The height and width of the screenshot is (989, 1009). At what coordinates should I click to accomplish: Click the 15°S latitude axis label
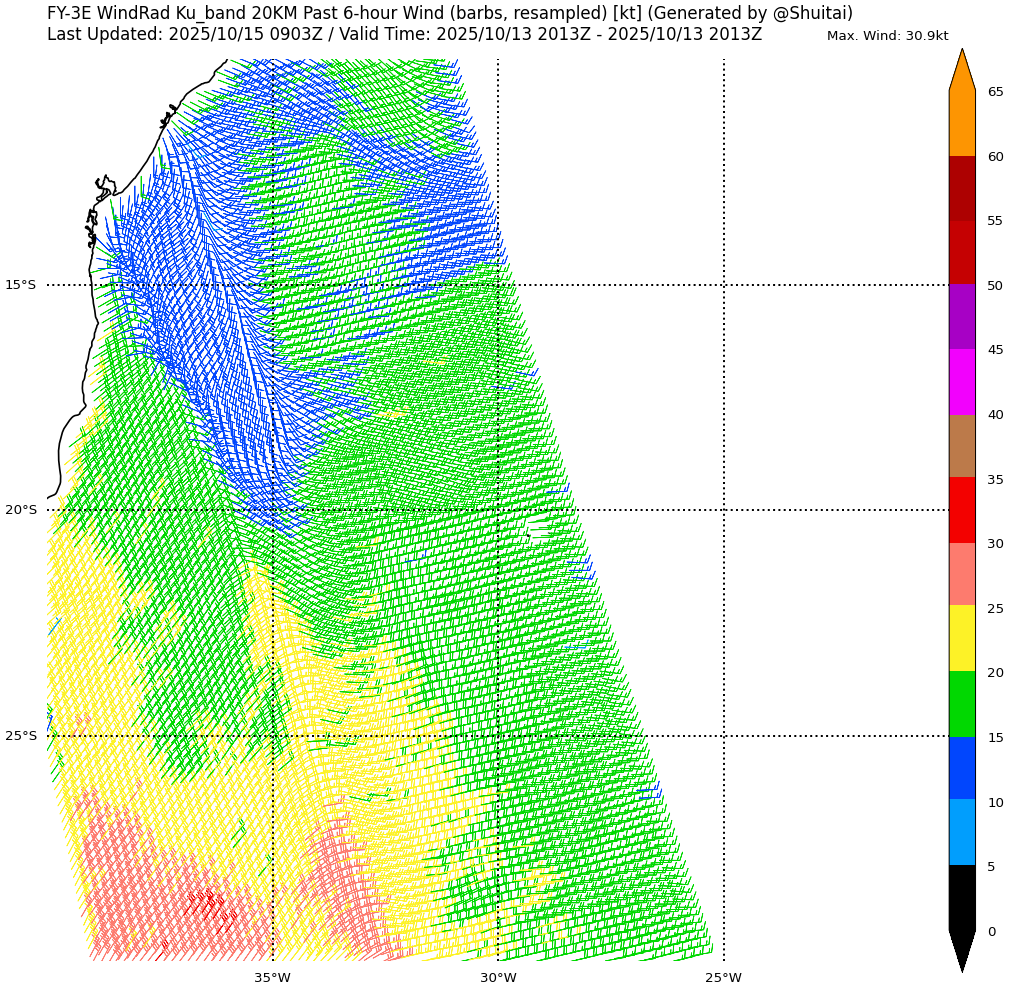pos(20,285)
